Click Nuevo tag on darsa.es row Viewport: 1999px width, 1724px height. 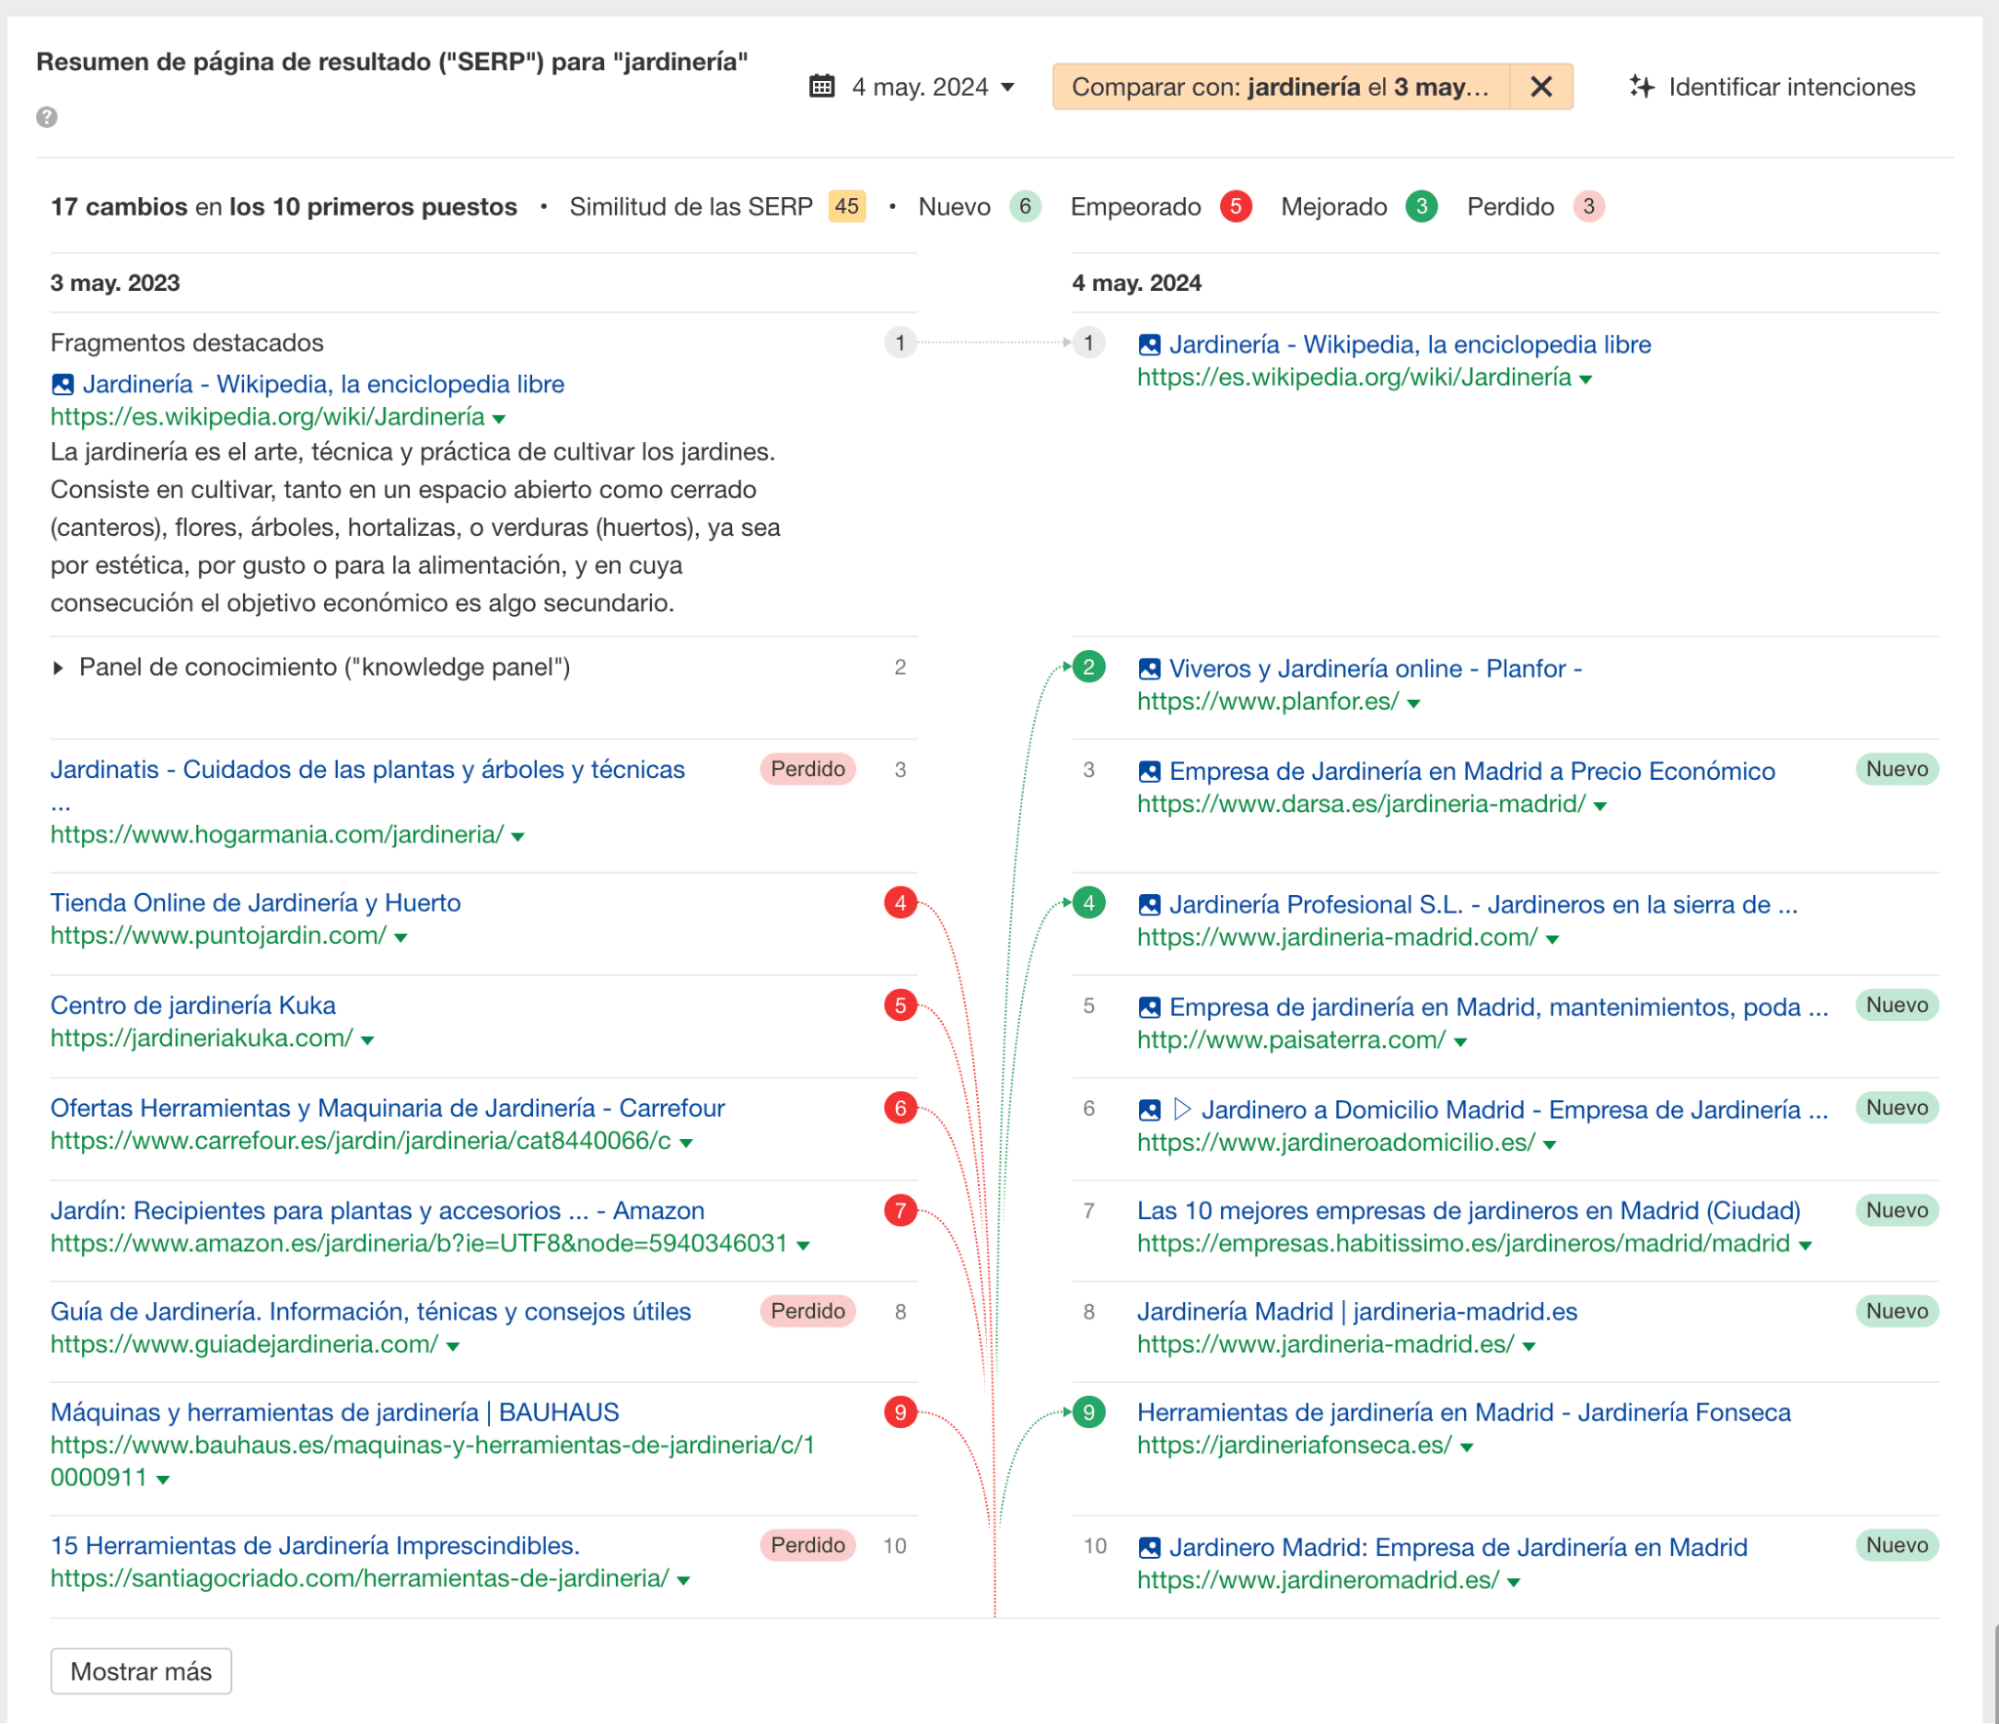(1897, 769)
